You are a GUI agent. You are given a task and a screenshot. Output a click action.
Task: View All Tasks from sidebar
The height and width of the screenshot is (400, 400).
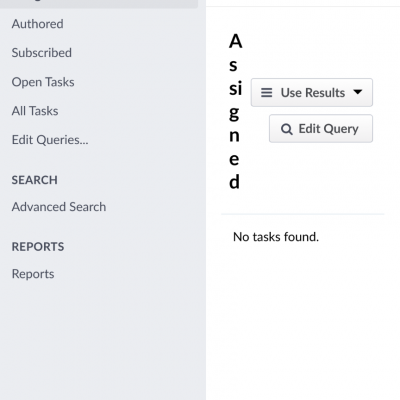(x=35, y=111)
